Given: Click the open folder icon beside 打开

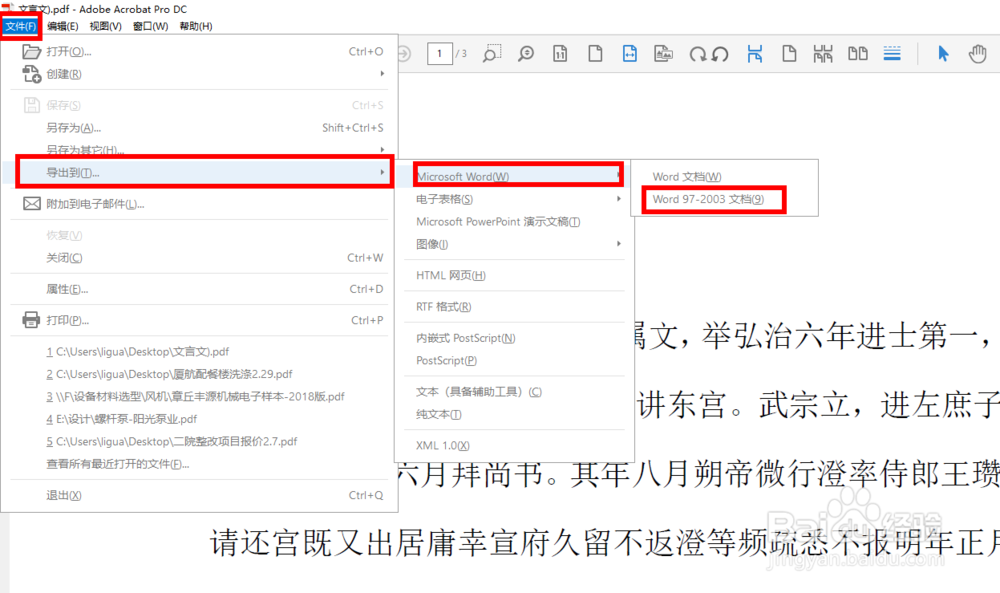Looking at the screenshot, I should (x=31, y=51).
